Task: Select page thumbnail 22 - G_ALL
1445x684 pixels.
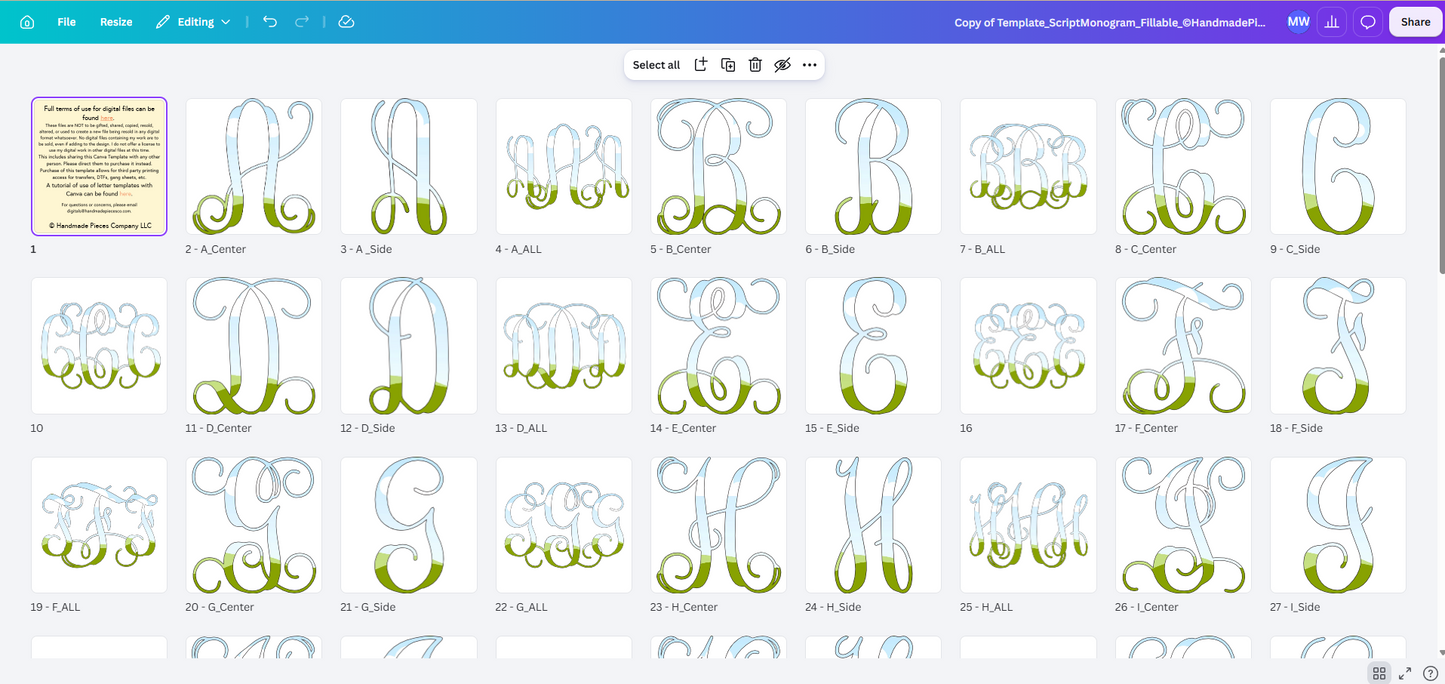Action: pyautogui.click(x=564, y=524)
